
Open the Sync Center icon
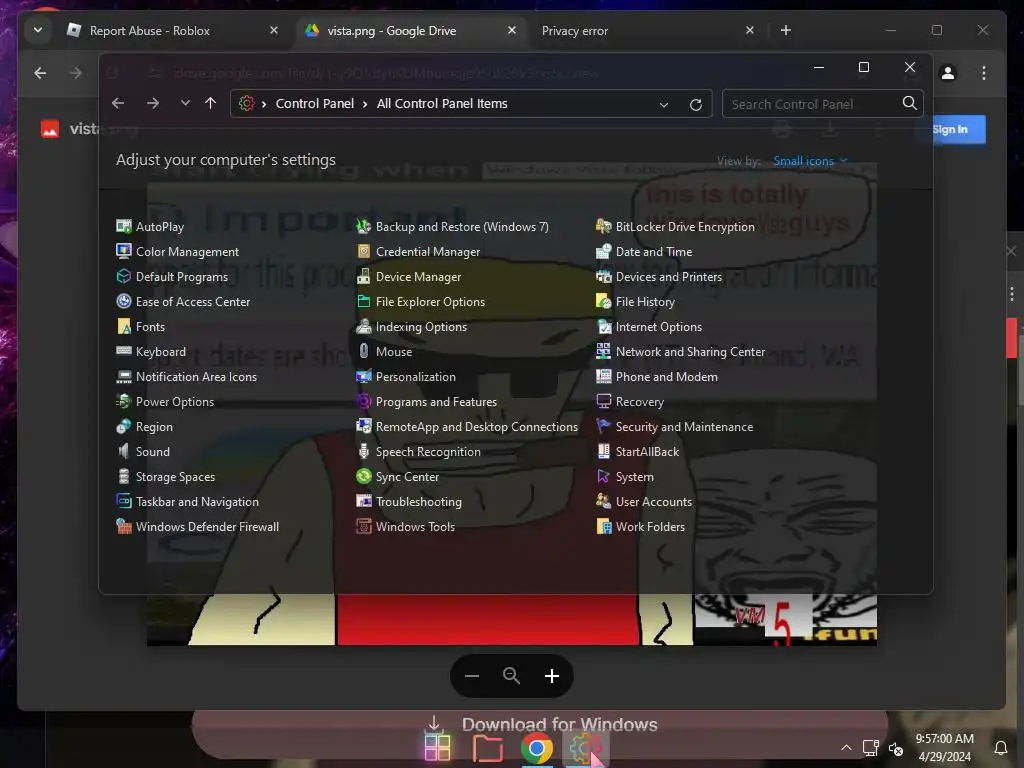click(364, 477)
